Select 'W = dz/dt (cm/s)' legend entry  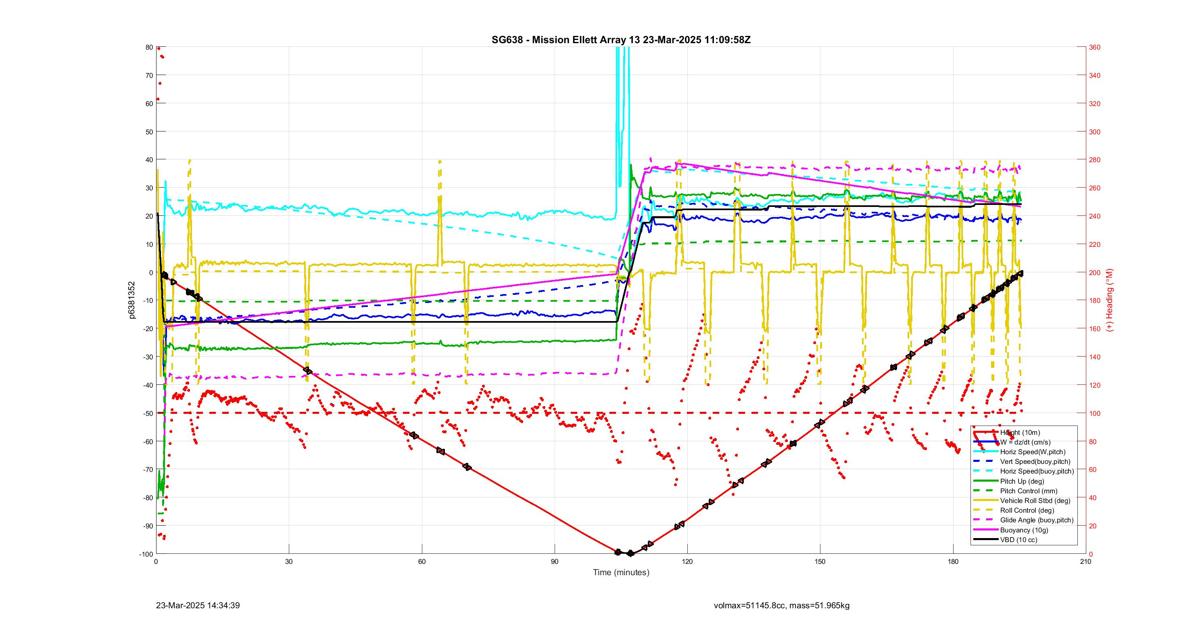(1025, 441)
